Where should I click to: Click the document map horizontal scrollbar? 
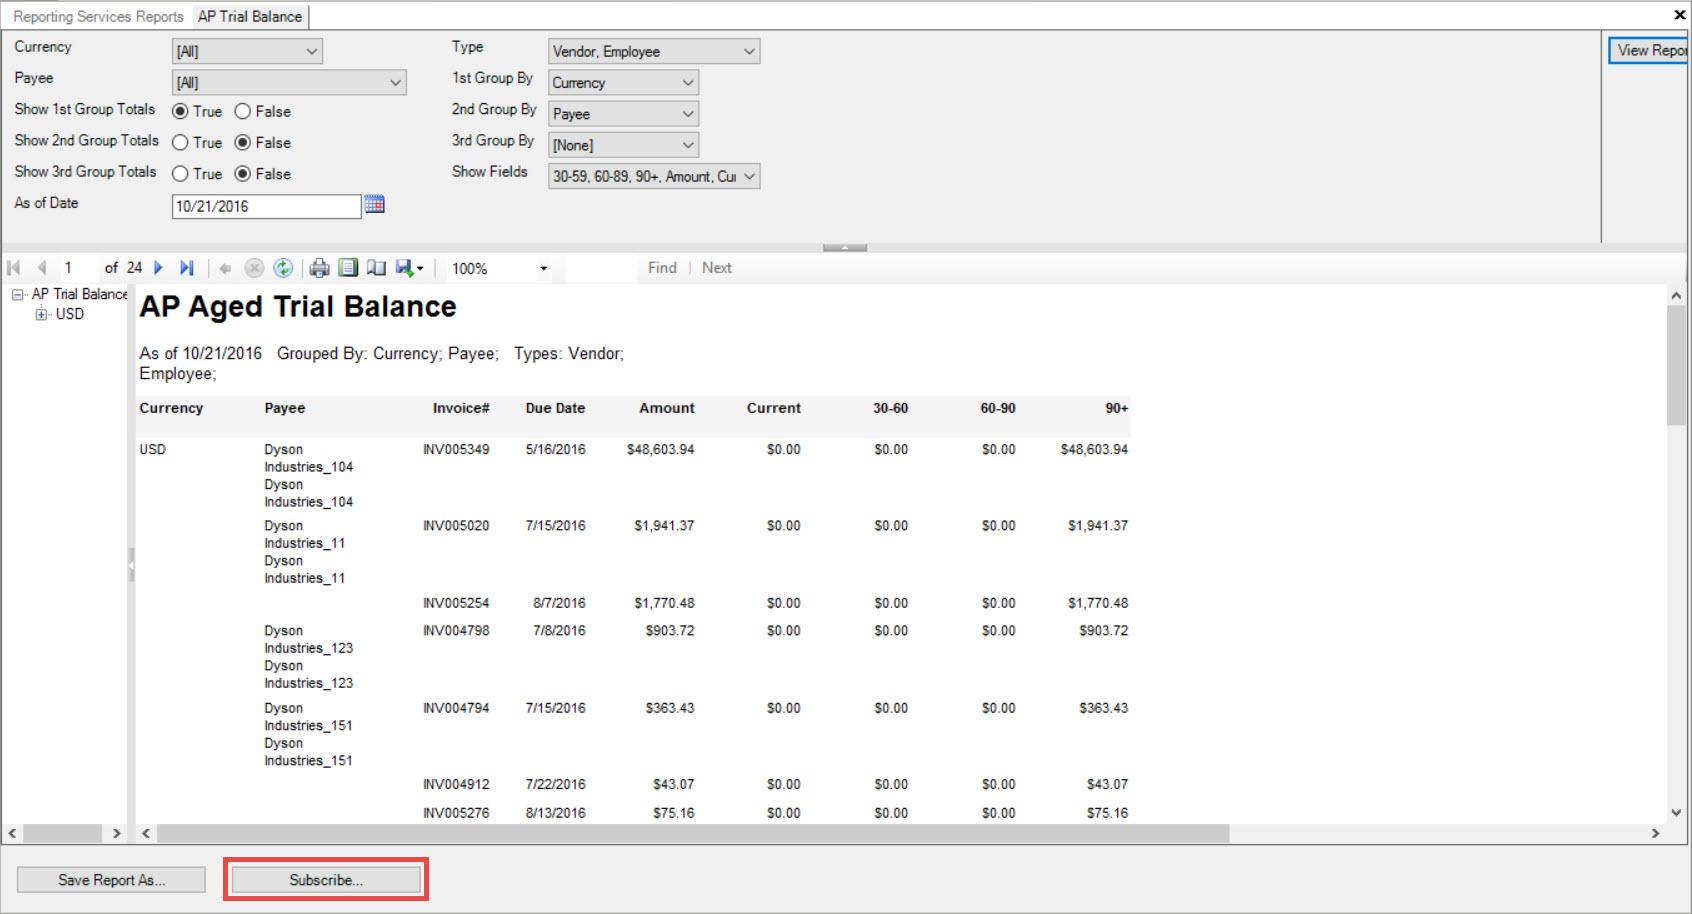pos(63,833)
